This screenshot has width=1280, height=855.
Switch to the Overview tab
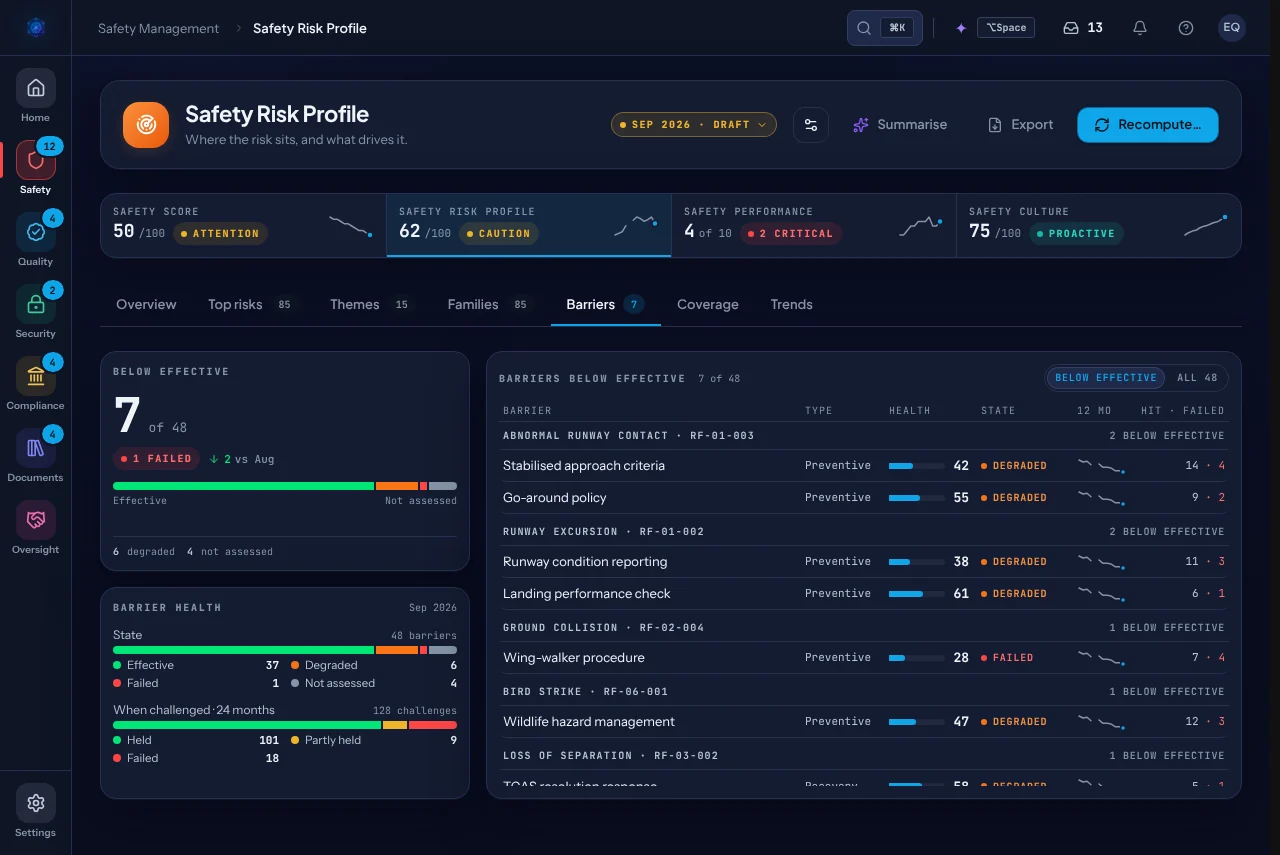pos(146,304)
